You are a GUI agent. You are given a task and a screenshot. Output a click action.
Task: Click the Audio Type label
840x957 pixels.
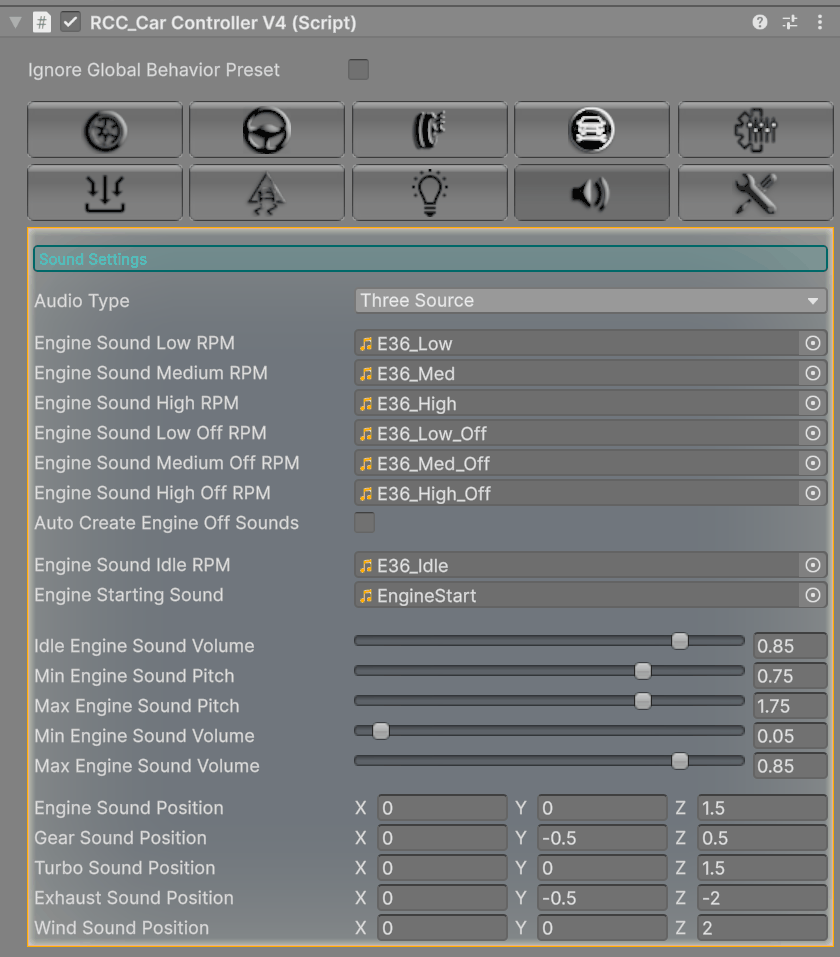[82, 301]
